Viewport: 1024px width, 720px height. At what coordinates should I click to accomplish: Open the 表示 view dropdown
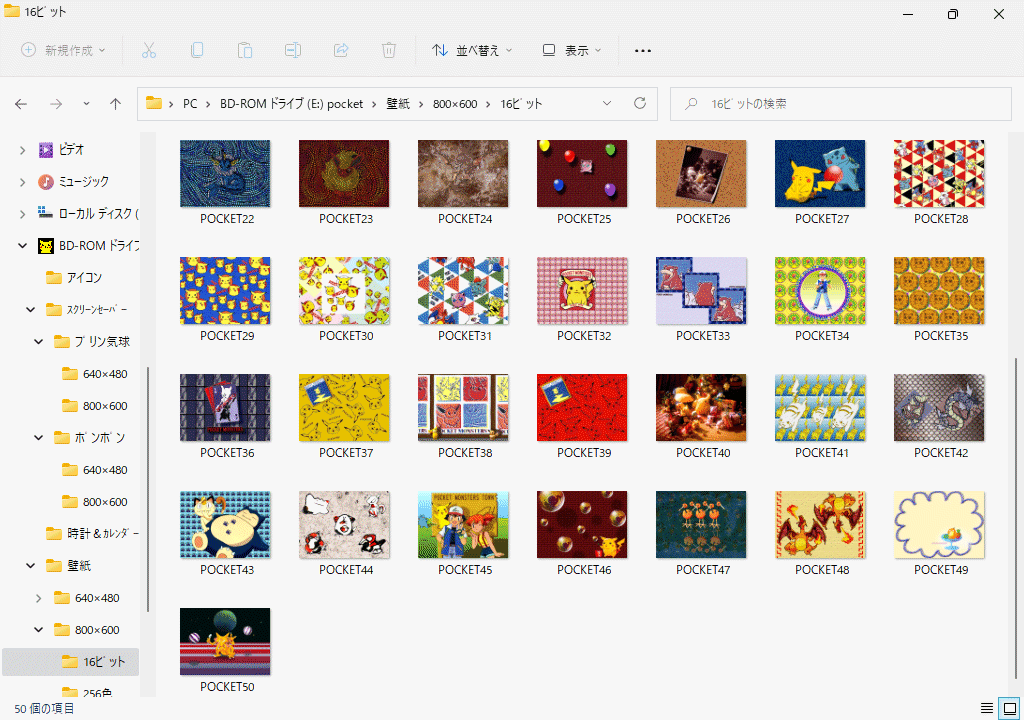[572, 50]
